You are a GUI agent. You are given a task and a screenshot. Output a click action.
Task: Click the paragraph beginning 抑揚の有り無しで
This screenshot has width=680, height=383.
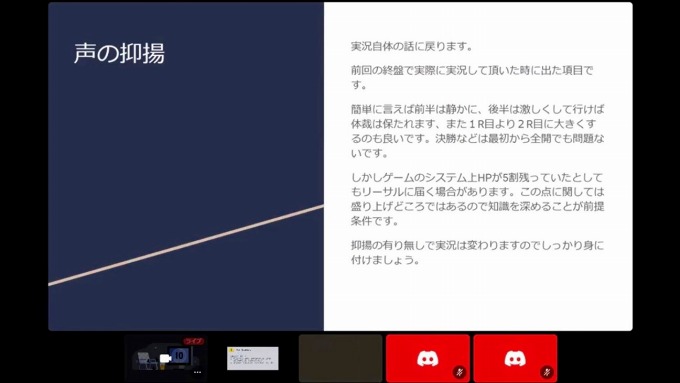(x=477, y=253)
